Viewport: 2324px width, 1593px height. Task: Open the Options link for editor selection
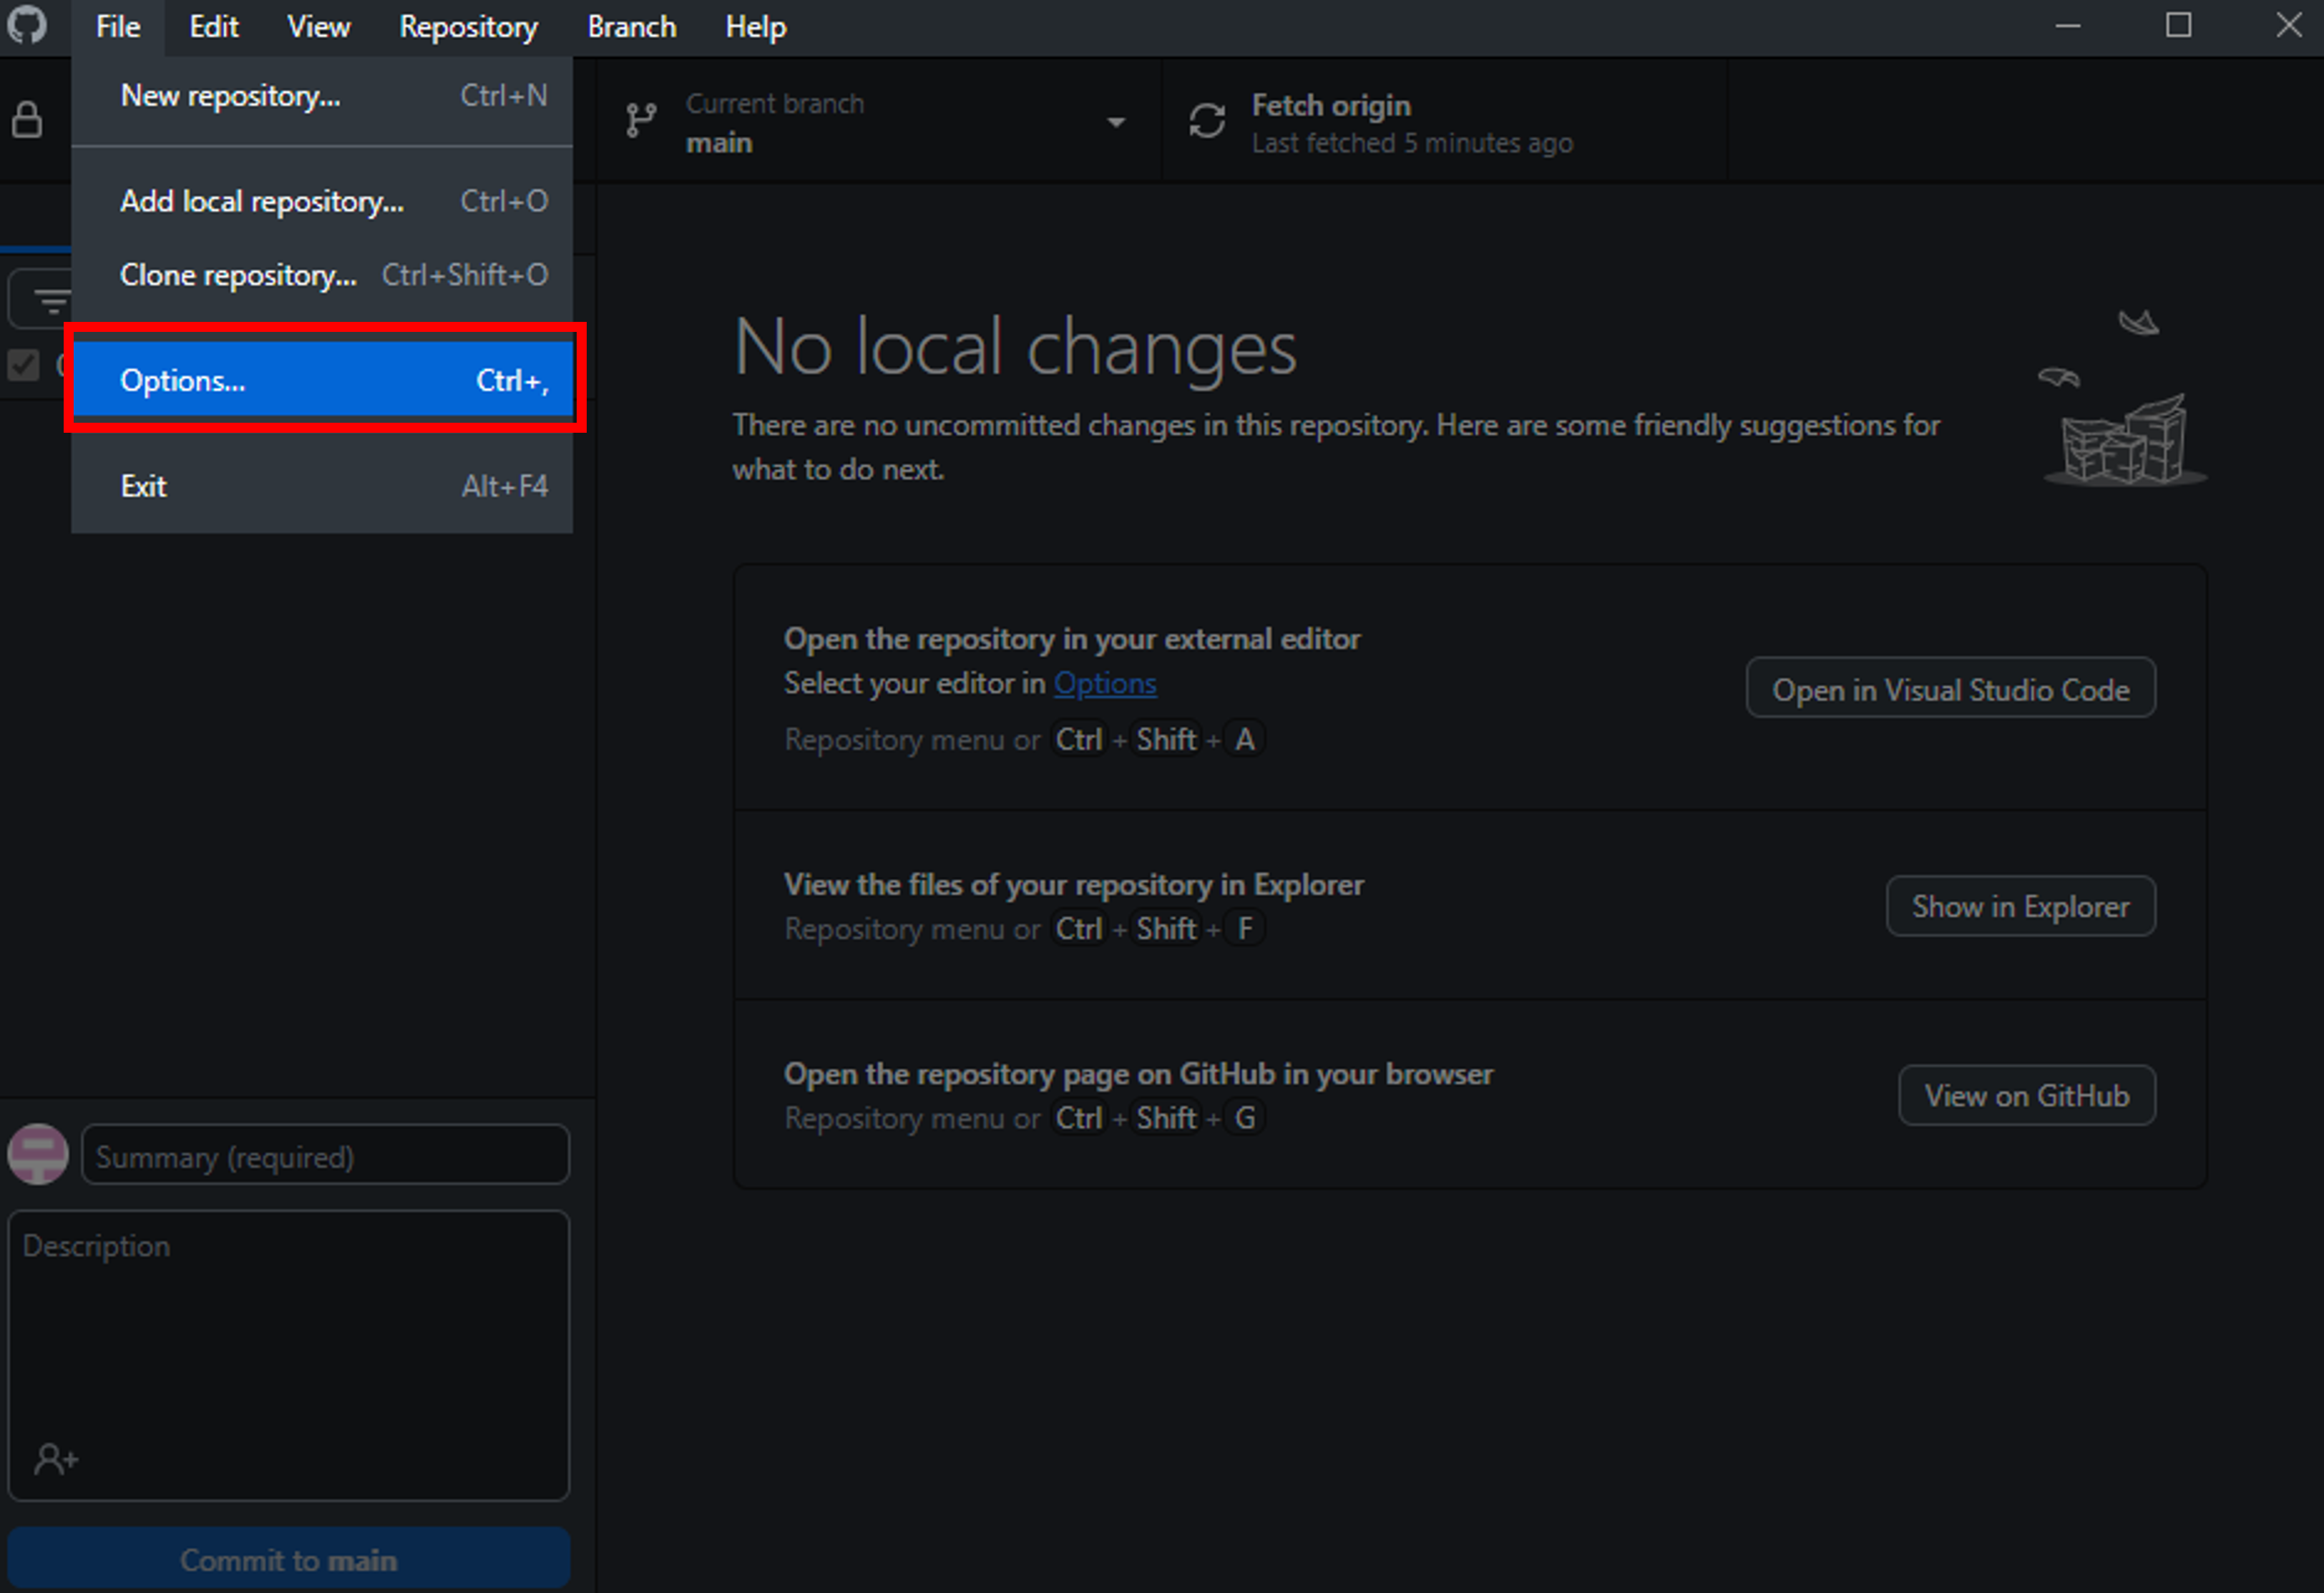1105,683
